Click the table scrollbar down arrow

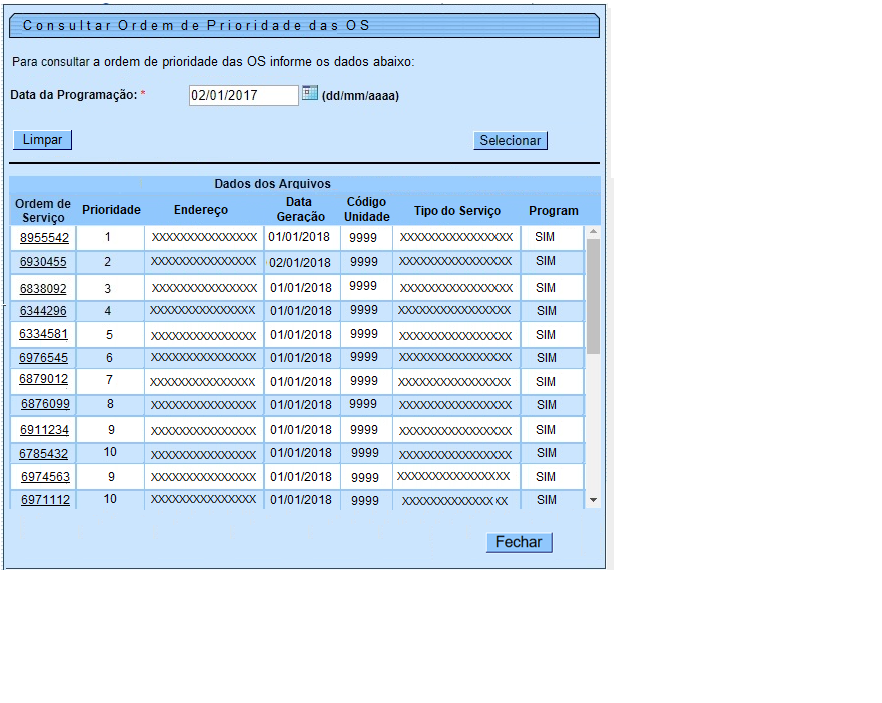pos(593,499)
